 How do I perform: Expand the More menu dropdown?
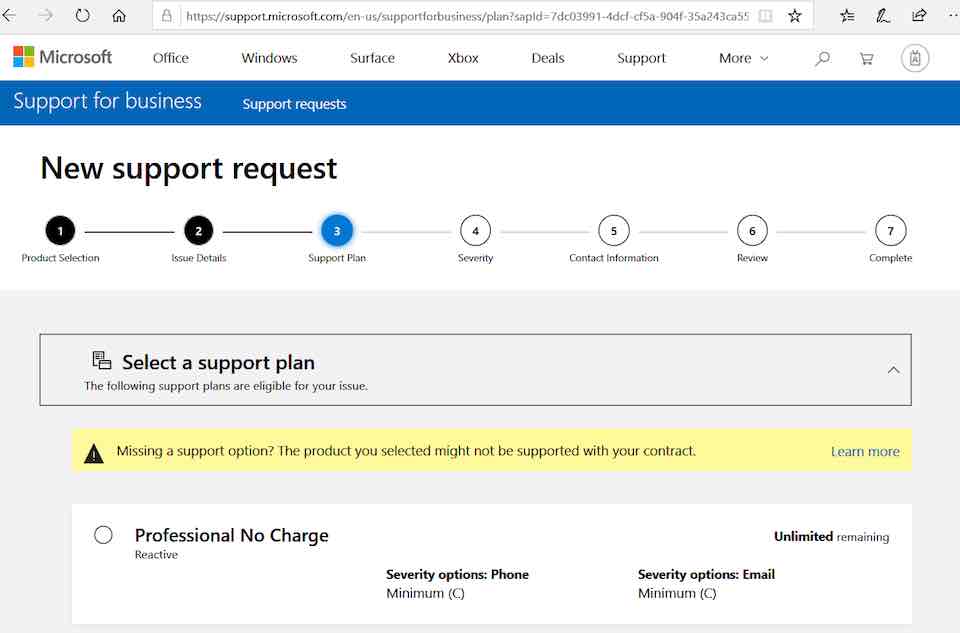743,58
